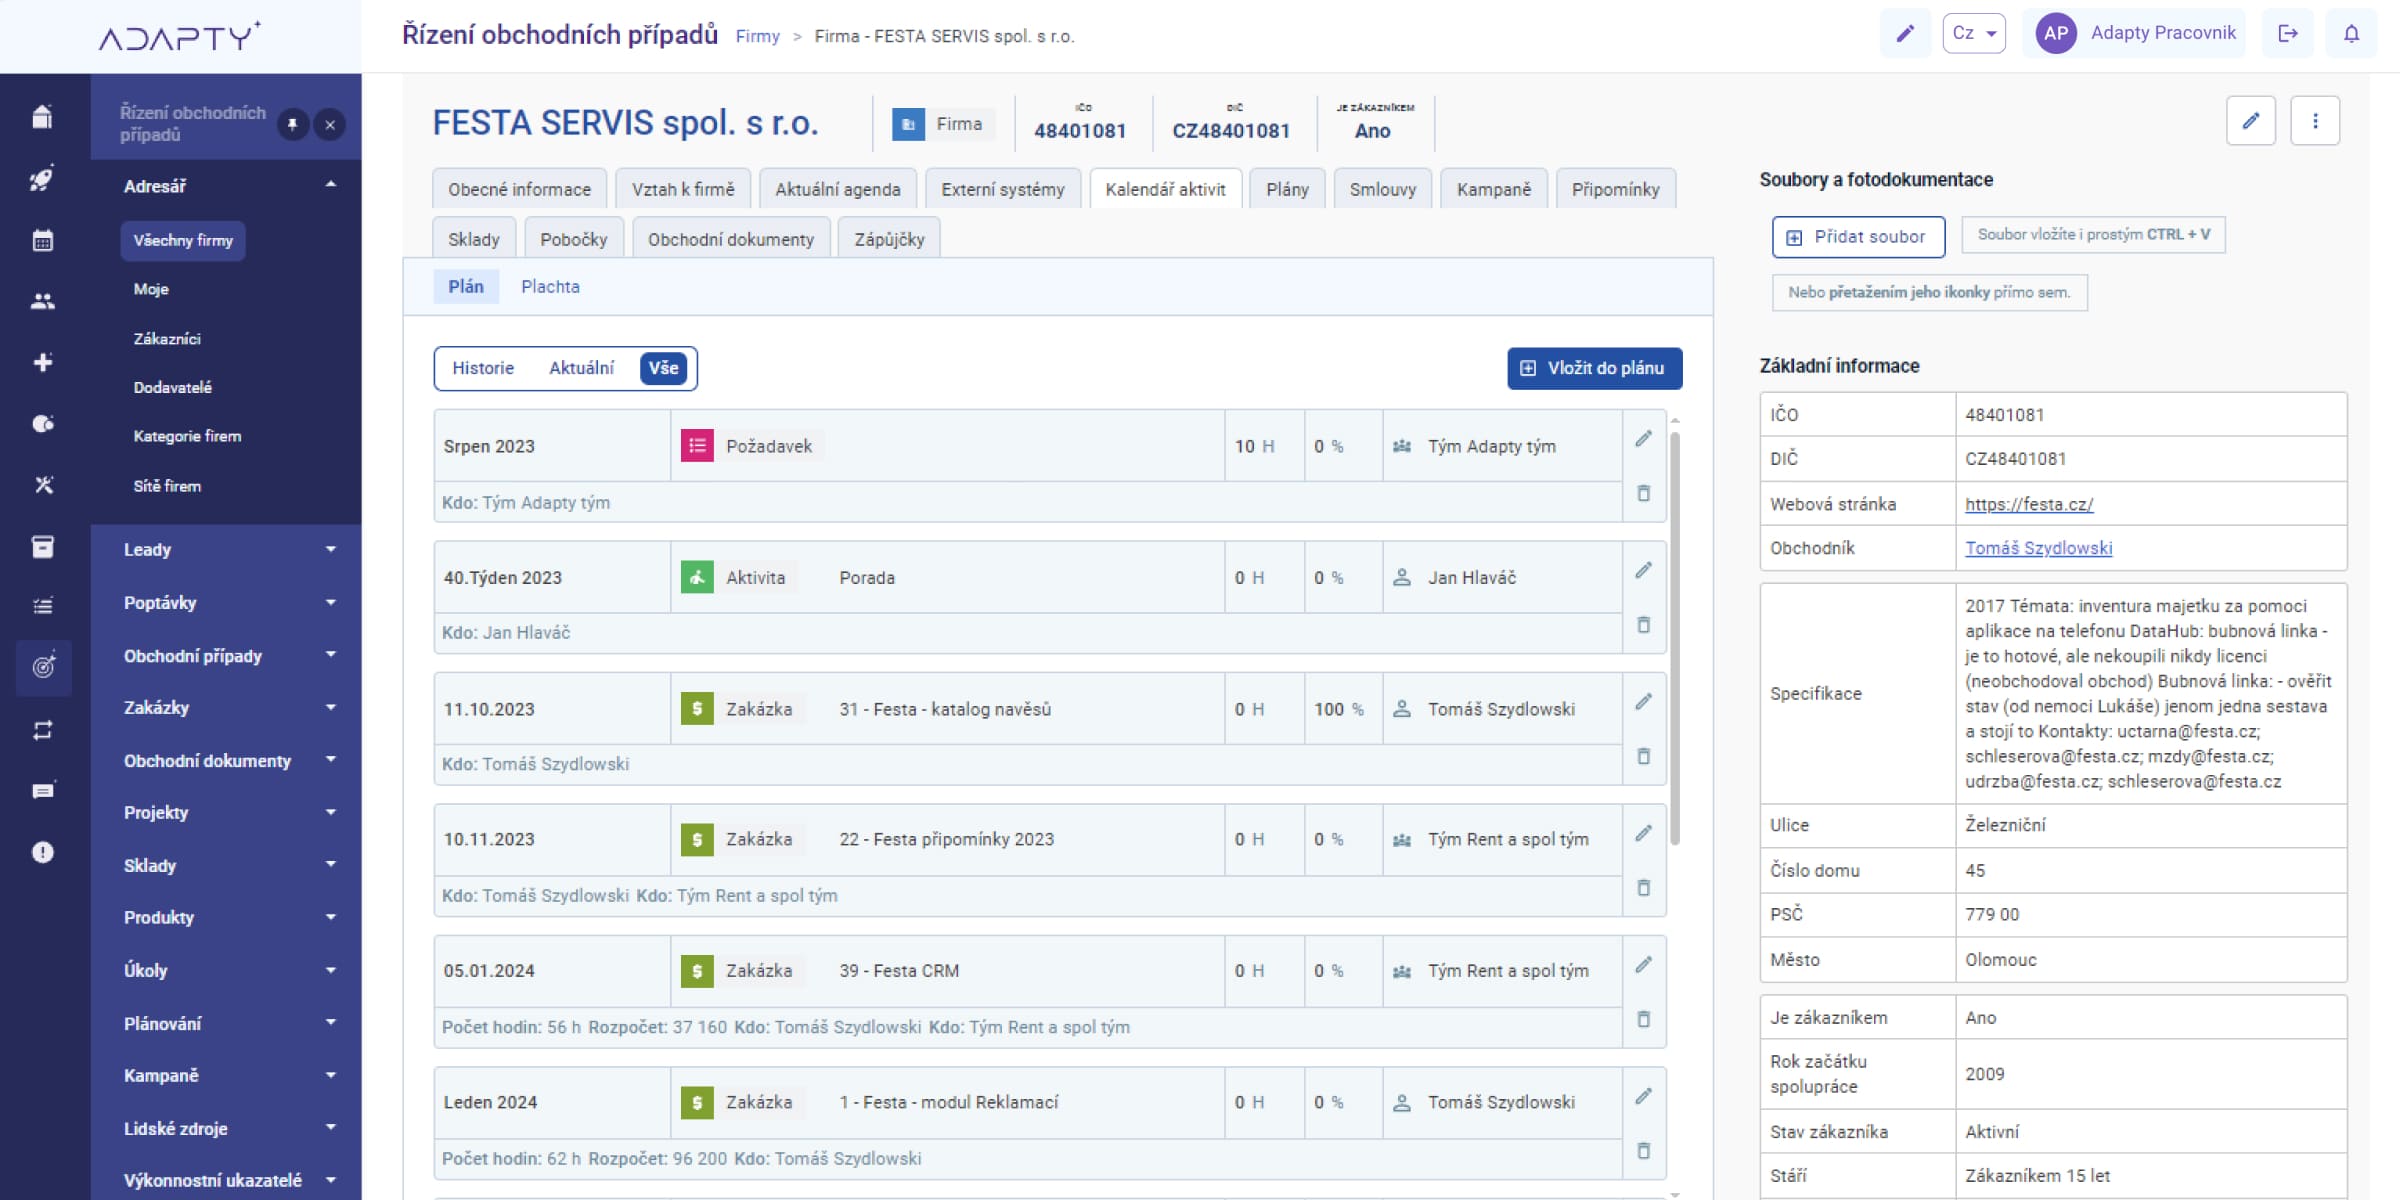
Task: Open the Vztah k firmě tab
Action: (683, 189)
